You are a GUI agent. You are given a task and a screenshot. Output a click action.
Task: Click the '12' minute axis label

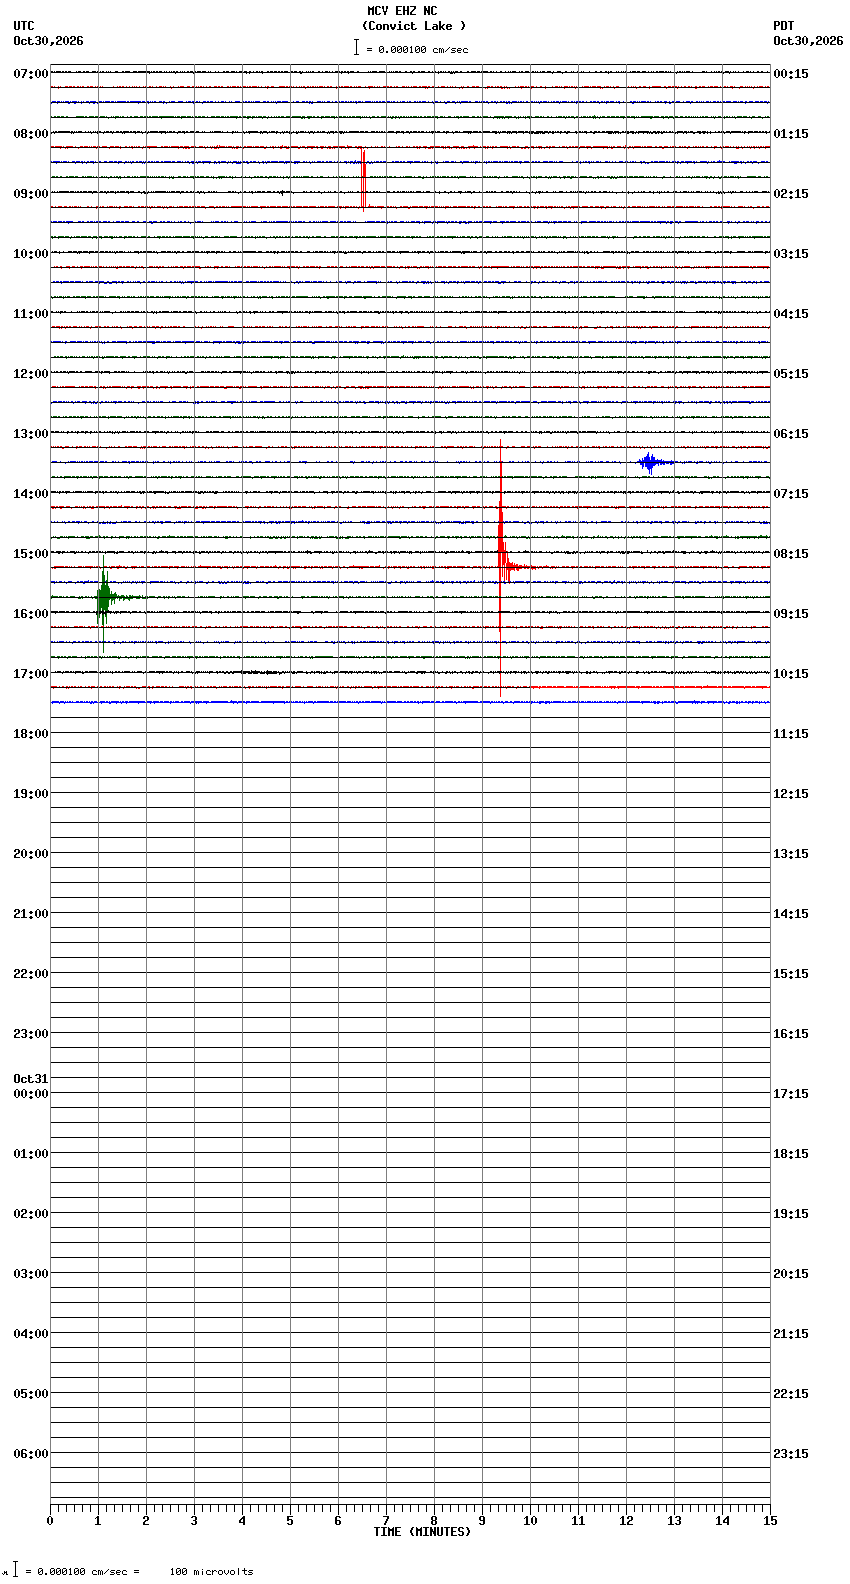coord(626,1521)
